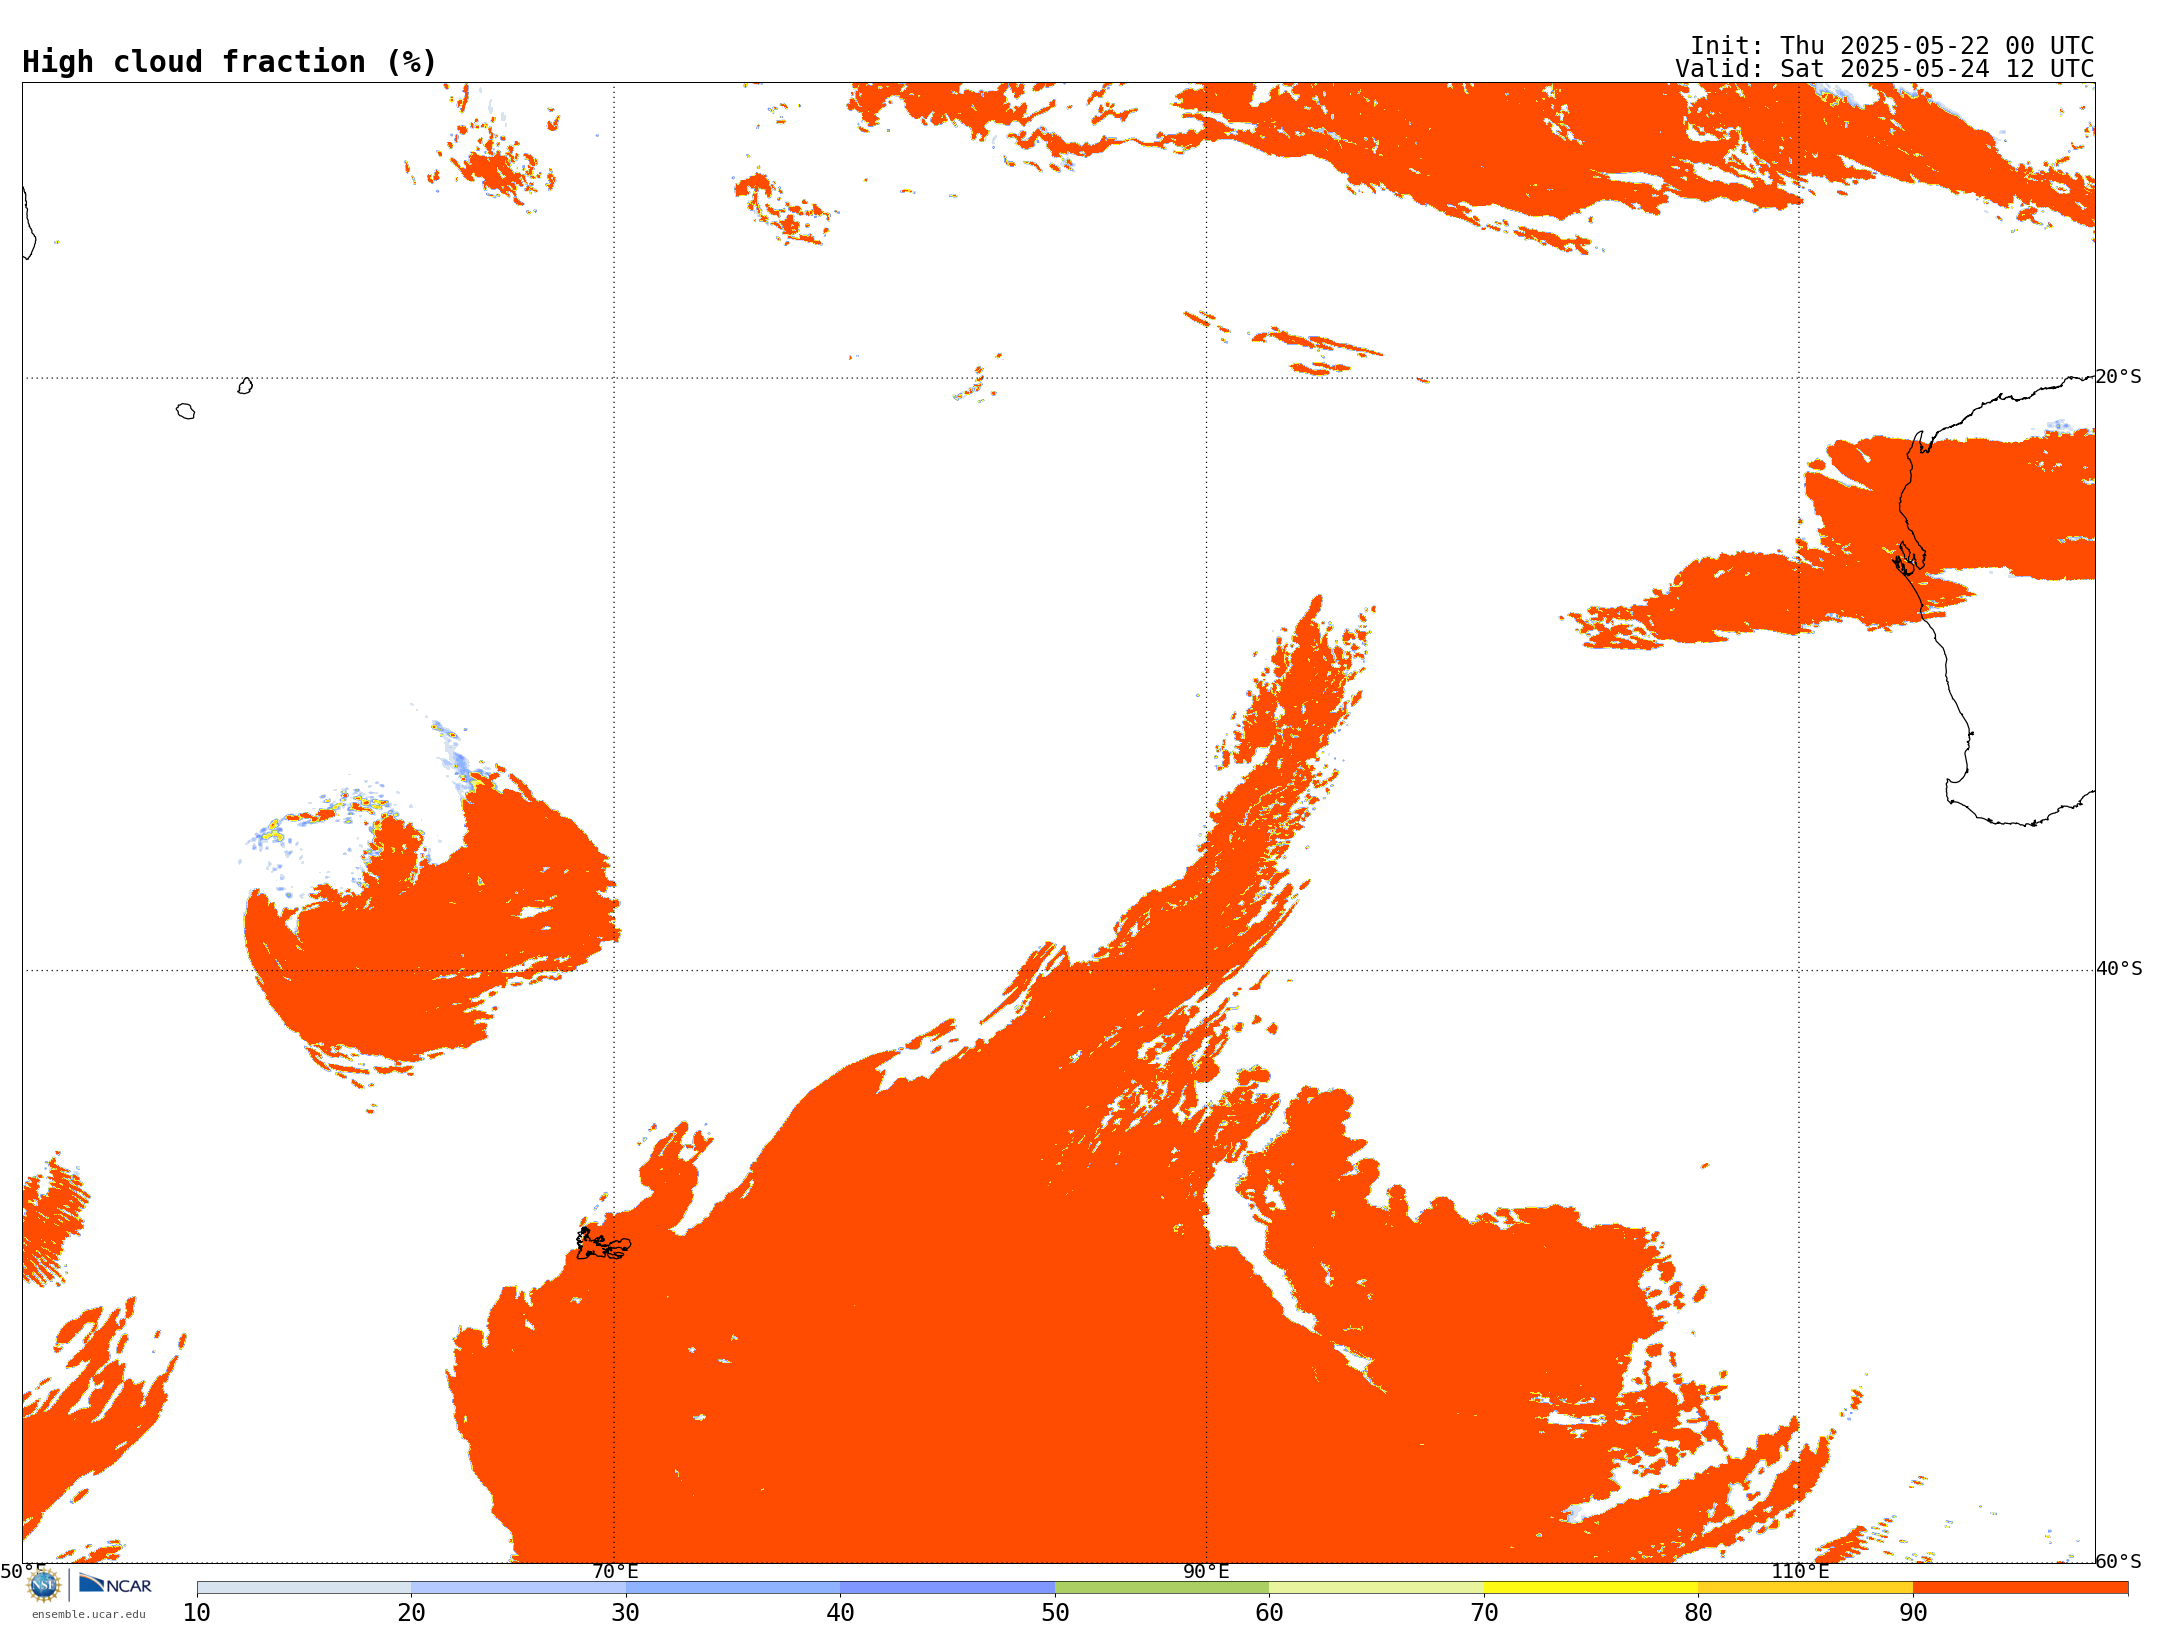Click the Kerguelen Islands outline near 70°E
This screenshot has height=1626, width=2160.
(x=603, y=1244)
